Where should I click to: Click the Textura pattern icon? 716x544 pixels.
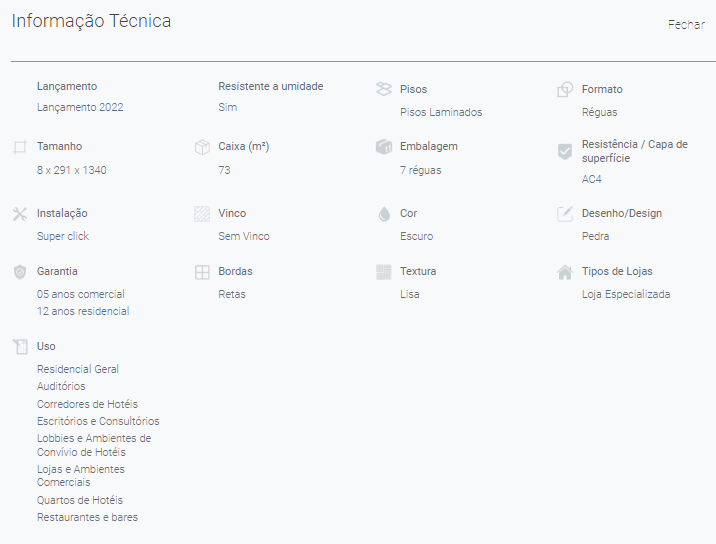click(x=384, y=272)
